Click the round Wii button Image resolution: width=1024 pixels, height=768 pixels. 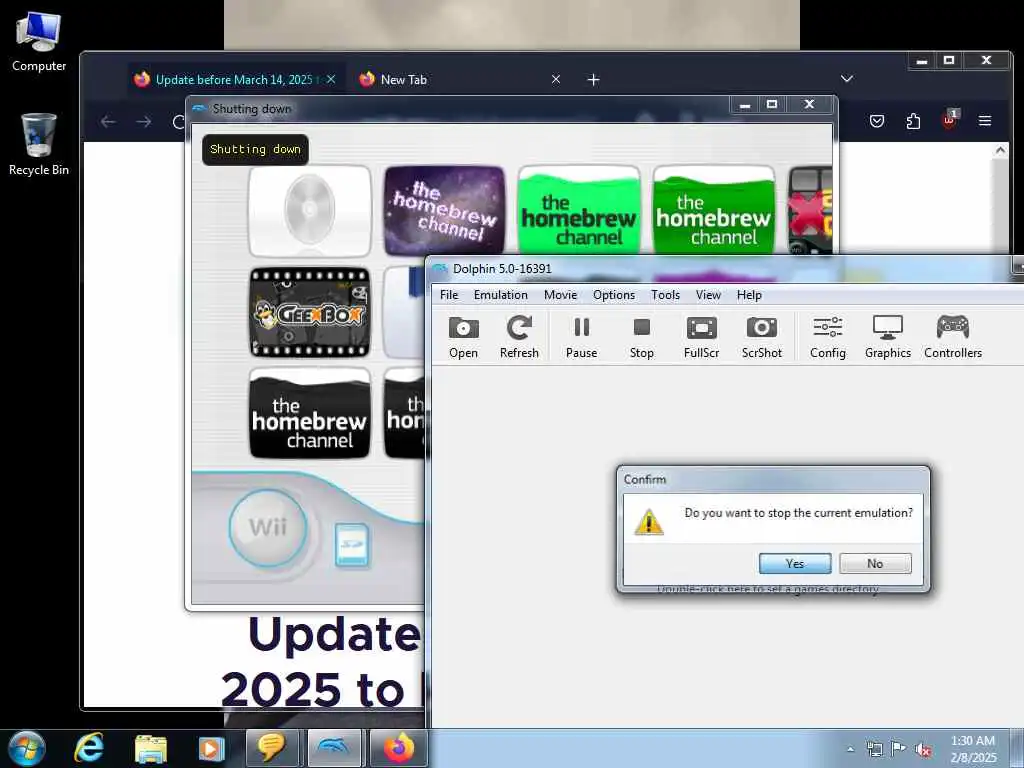(268, 528)
